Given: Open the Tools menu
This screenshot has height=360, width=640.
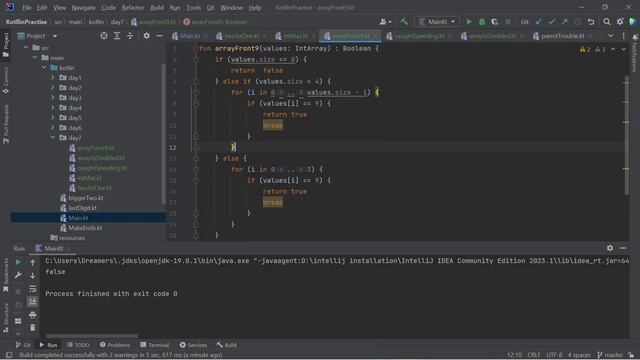Looking at the screenshot, I should pyautogui.click(x=193, y=7).
